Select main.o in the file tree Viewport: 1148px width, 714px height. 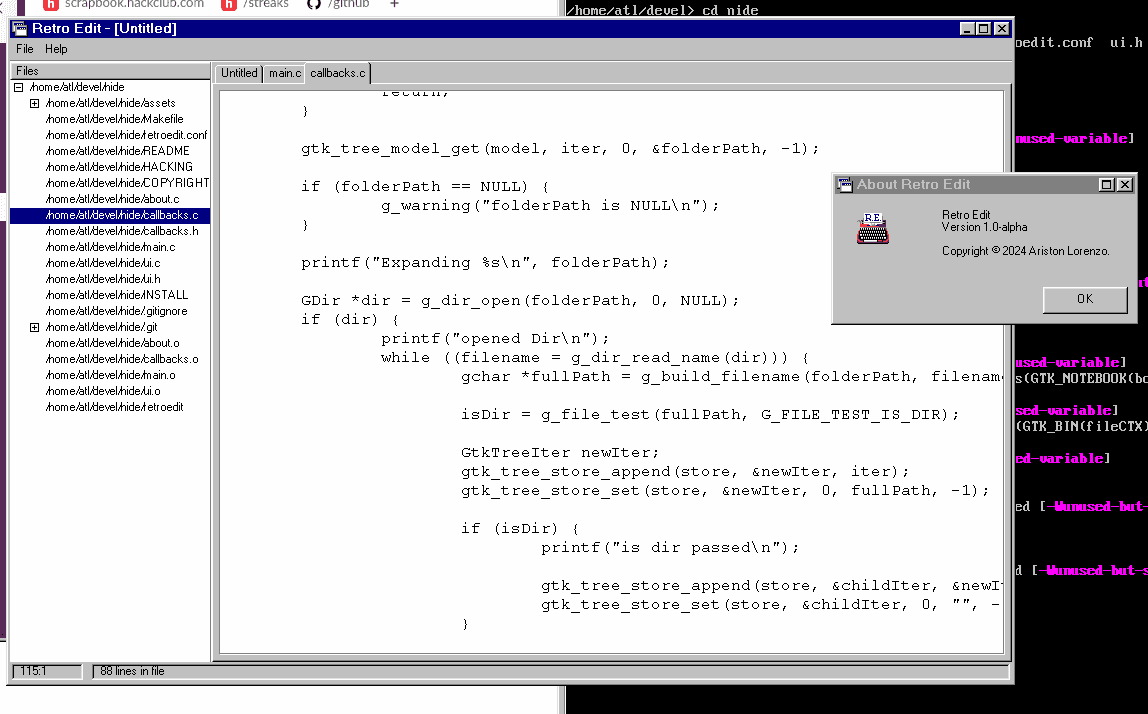(110, 376)
